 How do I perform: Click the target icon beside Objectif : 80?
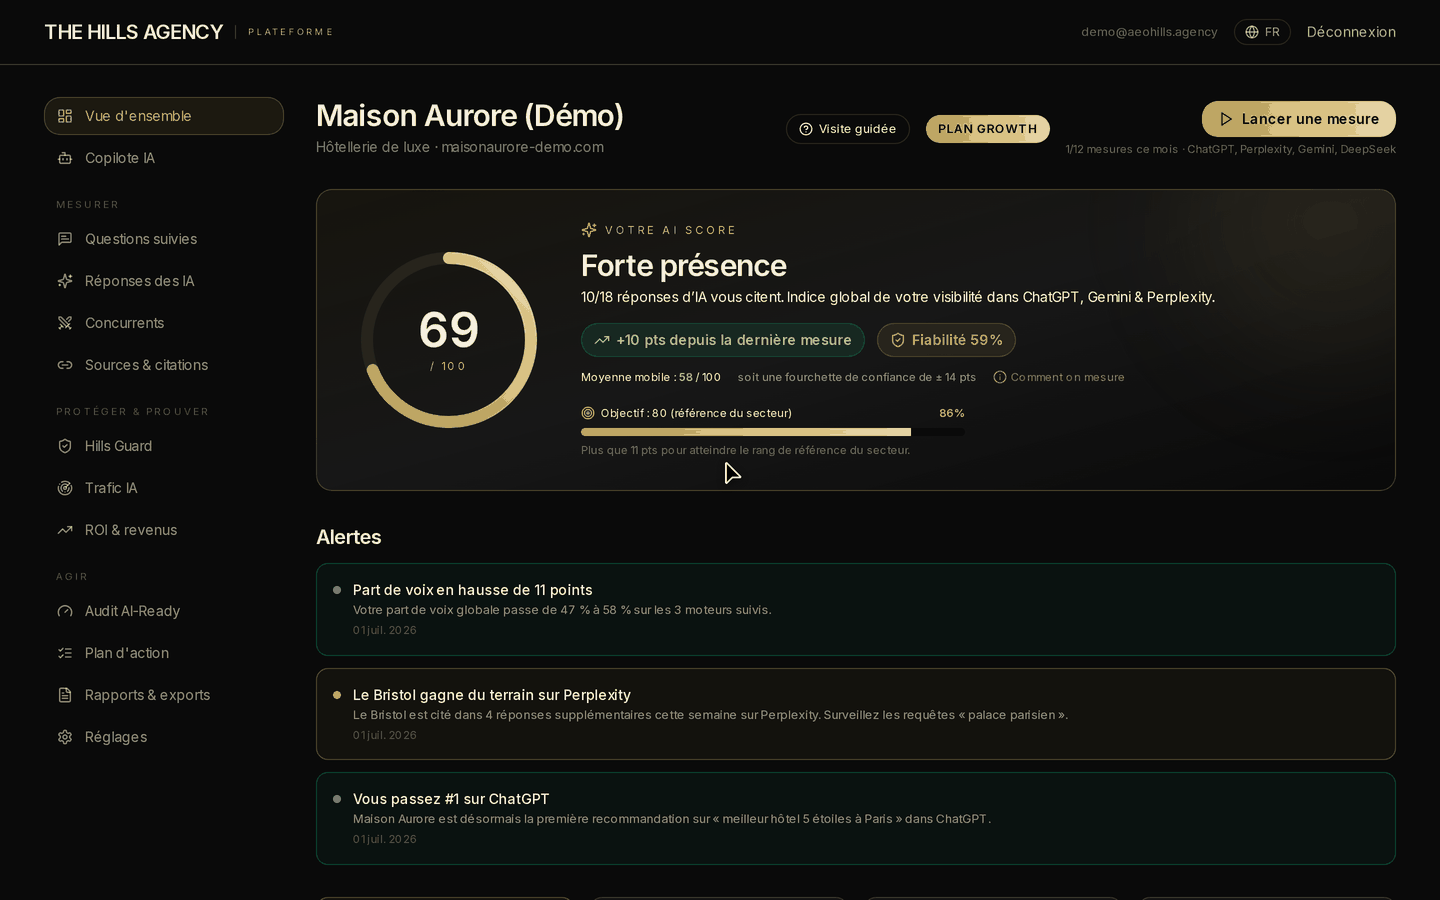tap(588, 413)
